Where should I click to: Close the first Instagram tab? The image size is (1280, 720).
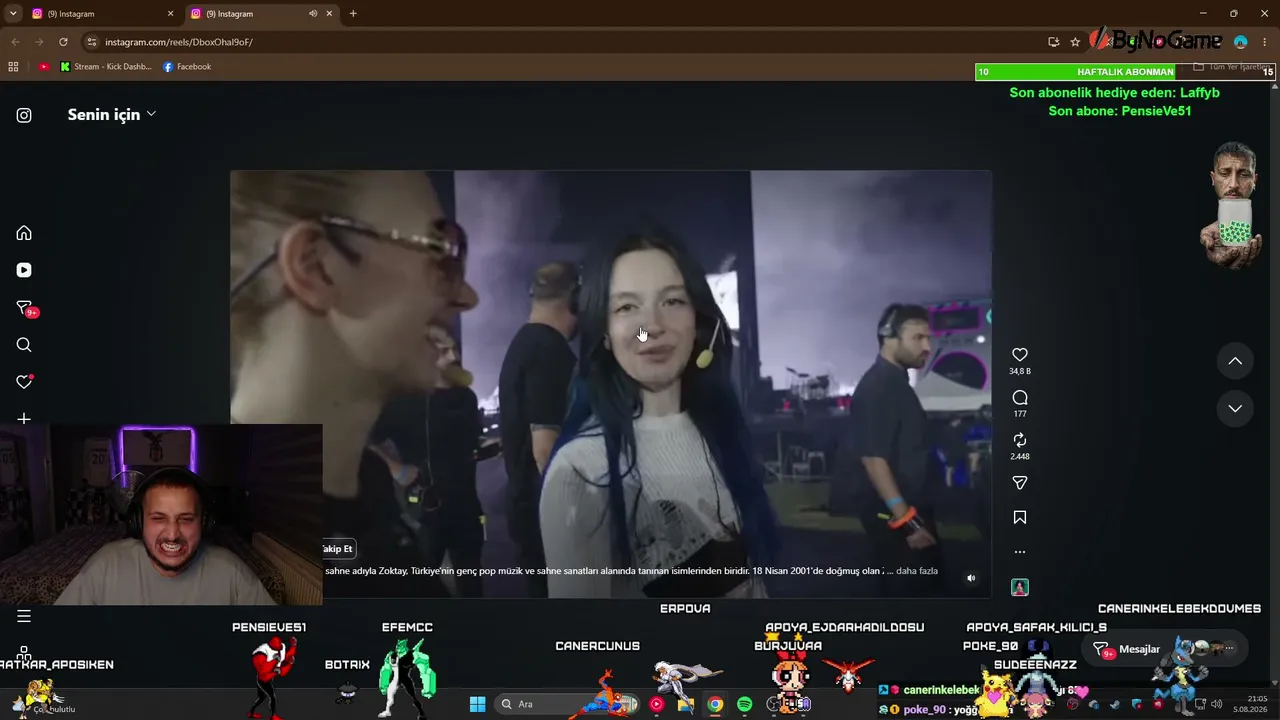pos(170,14)
